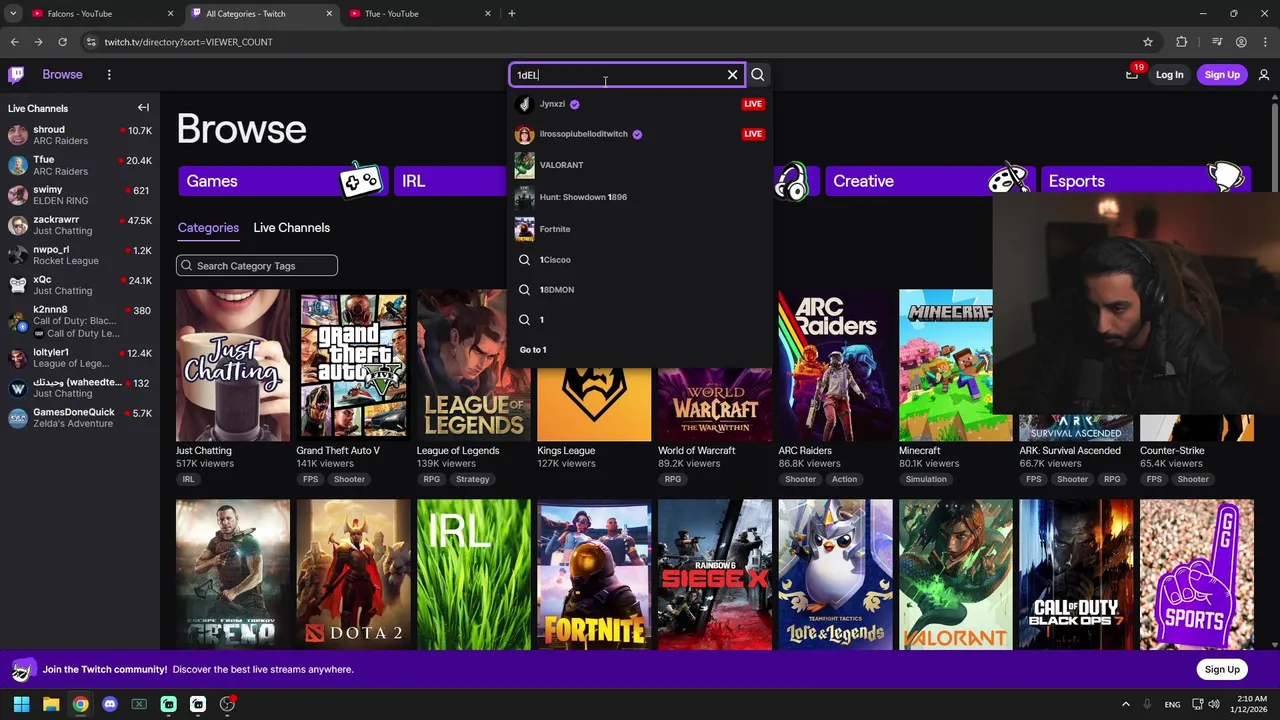The height and width of the screenshot is (720, 1280).
Task: Open Discord from the taskbar
Action: click(110, 704)
